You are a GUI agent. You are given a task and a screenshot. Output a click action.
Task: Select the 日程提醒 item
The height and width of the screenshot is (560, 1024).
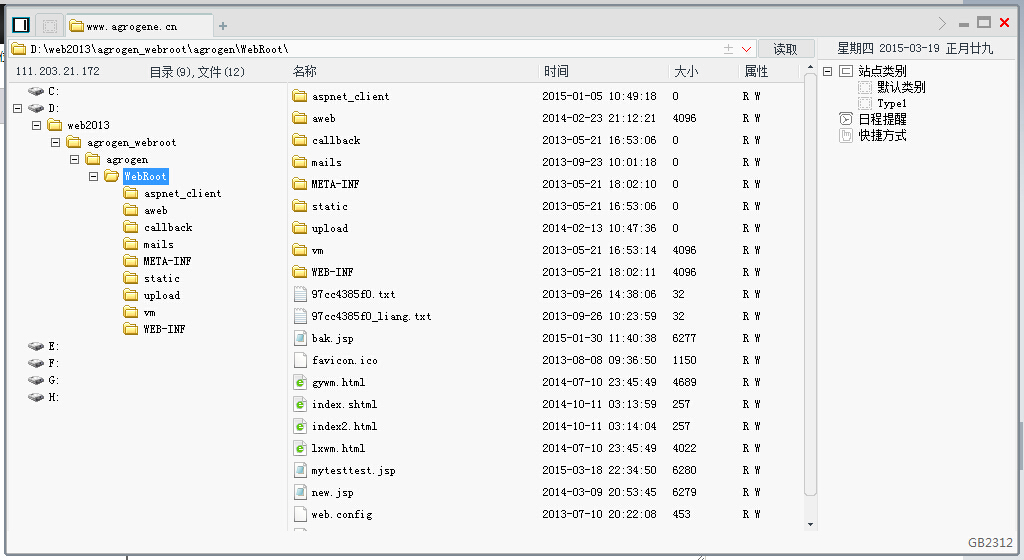click(882, 119)
